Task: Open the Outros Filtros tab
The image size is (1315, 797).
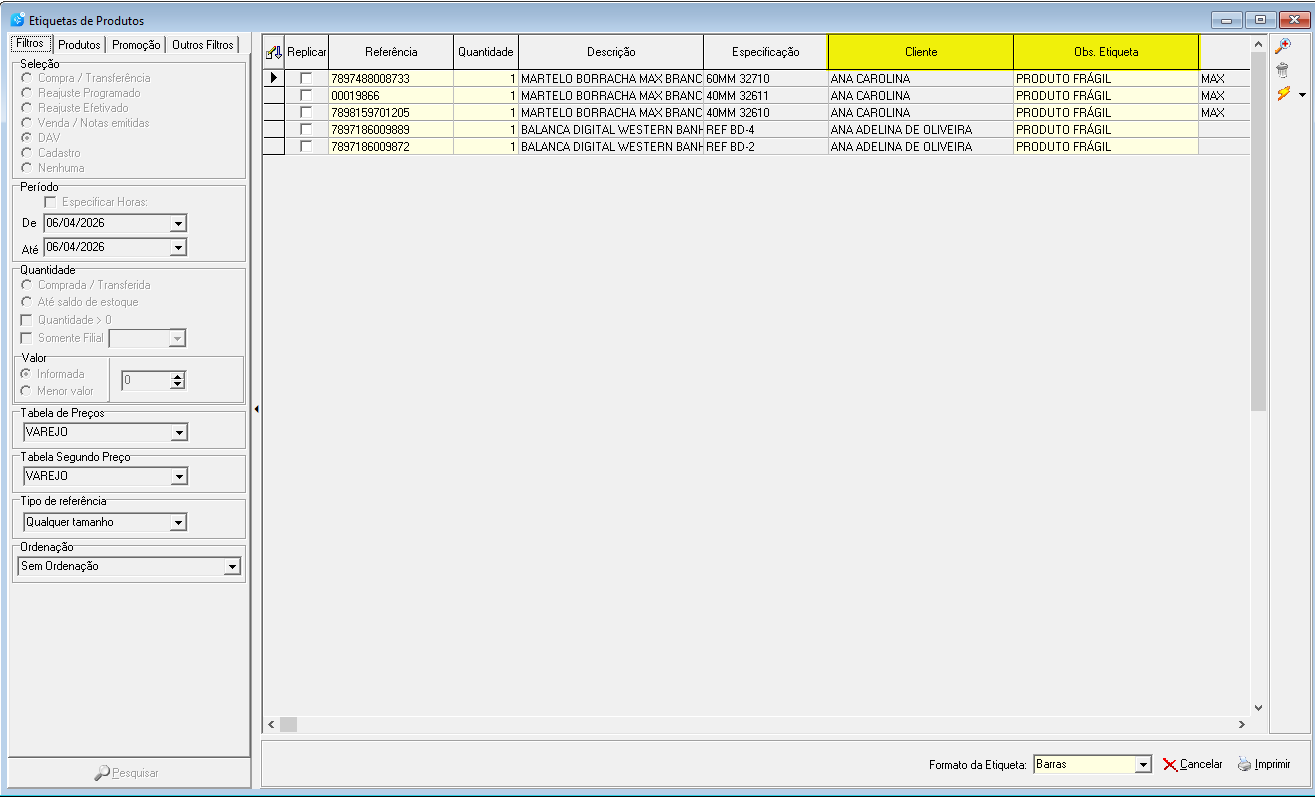Action: 203,45
